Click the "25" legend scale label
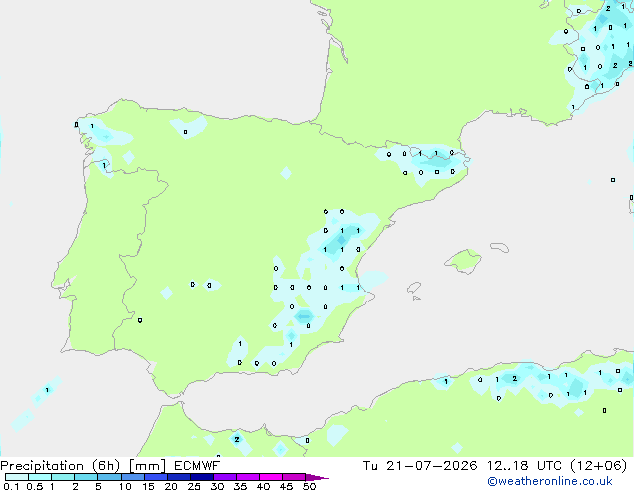Viewport: 634px width, 490px height. (x=194, y=486)
